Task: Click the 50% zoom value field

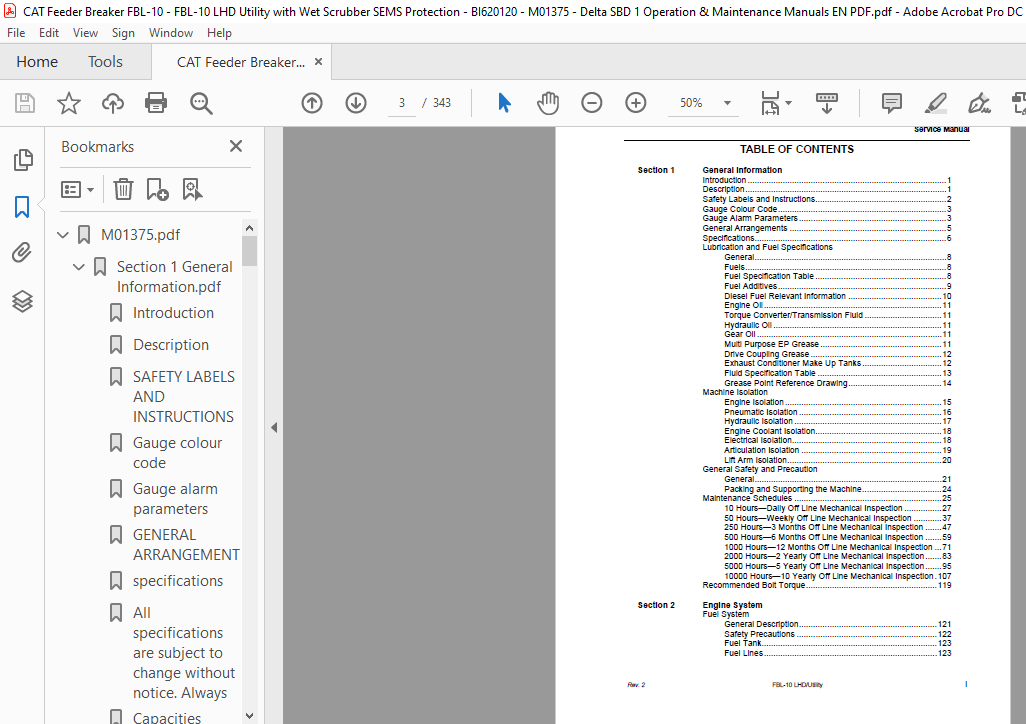Action: point(691,103)
